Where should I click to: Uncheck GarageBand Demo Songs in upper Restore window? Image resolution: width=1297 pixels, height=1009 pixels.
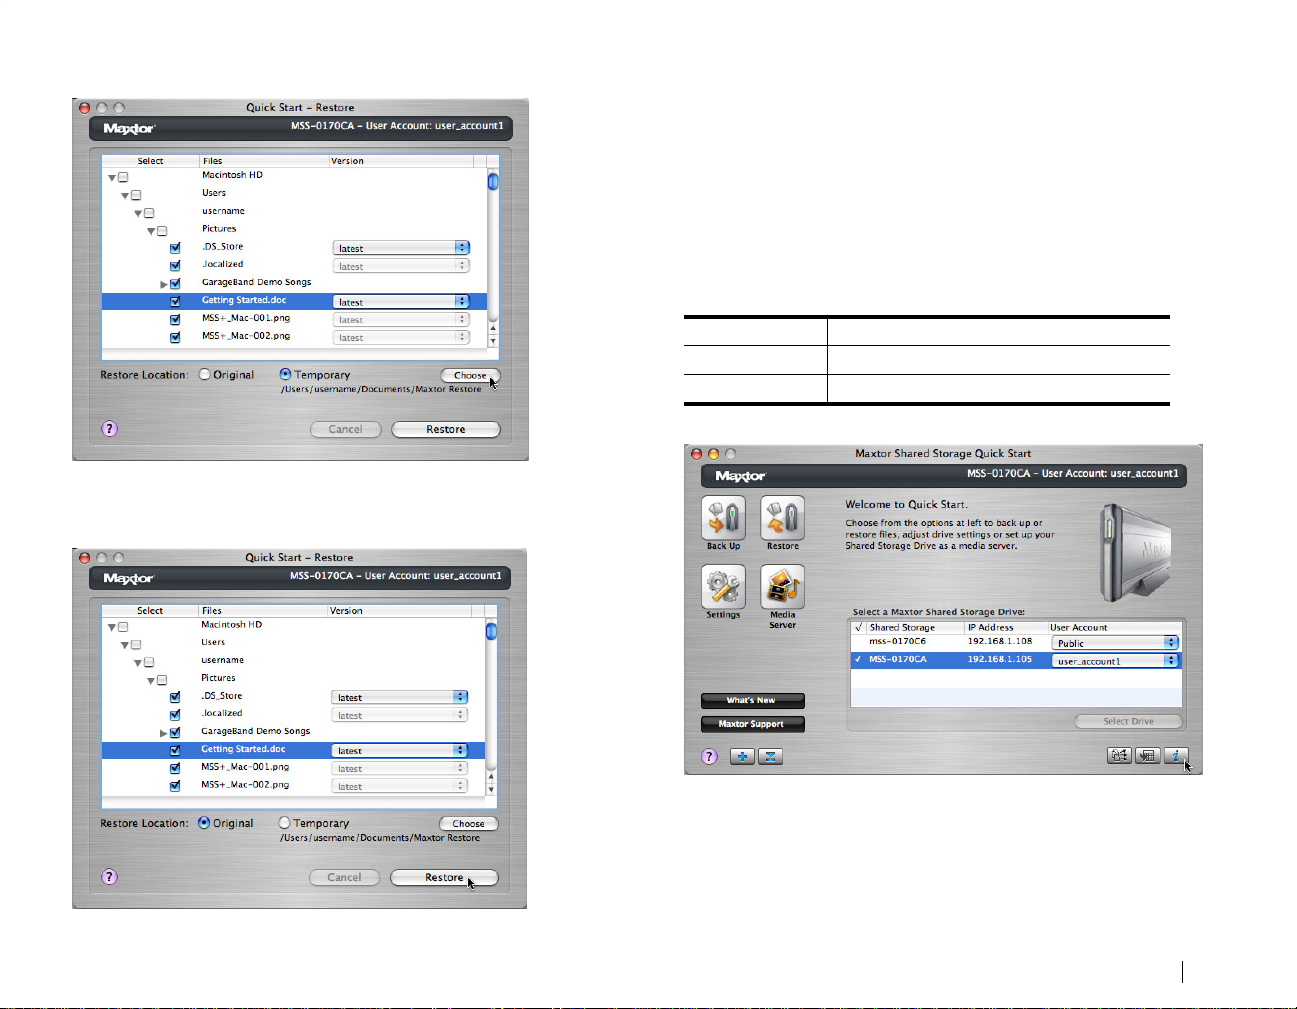[x=175, y=284]
